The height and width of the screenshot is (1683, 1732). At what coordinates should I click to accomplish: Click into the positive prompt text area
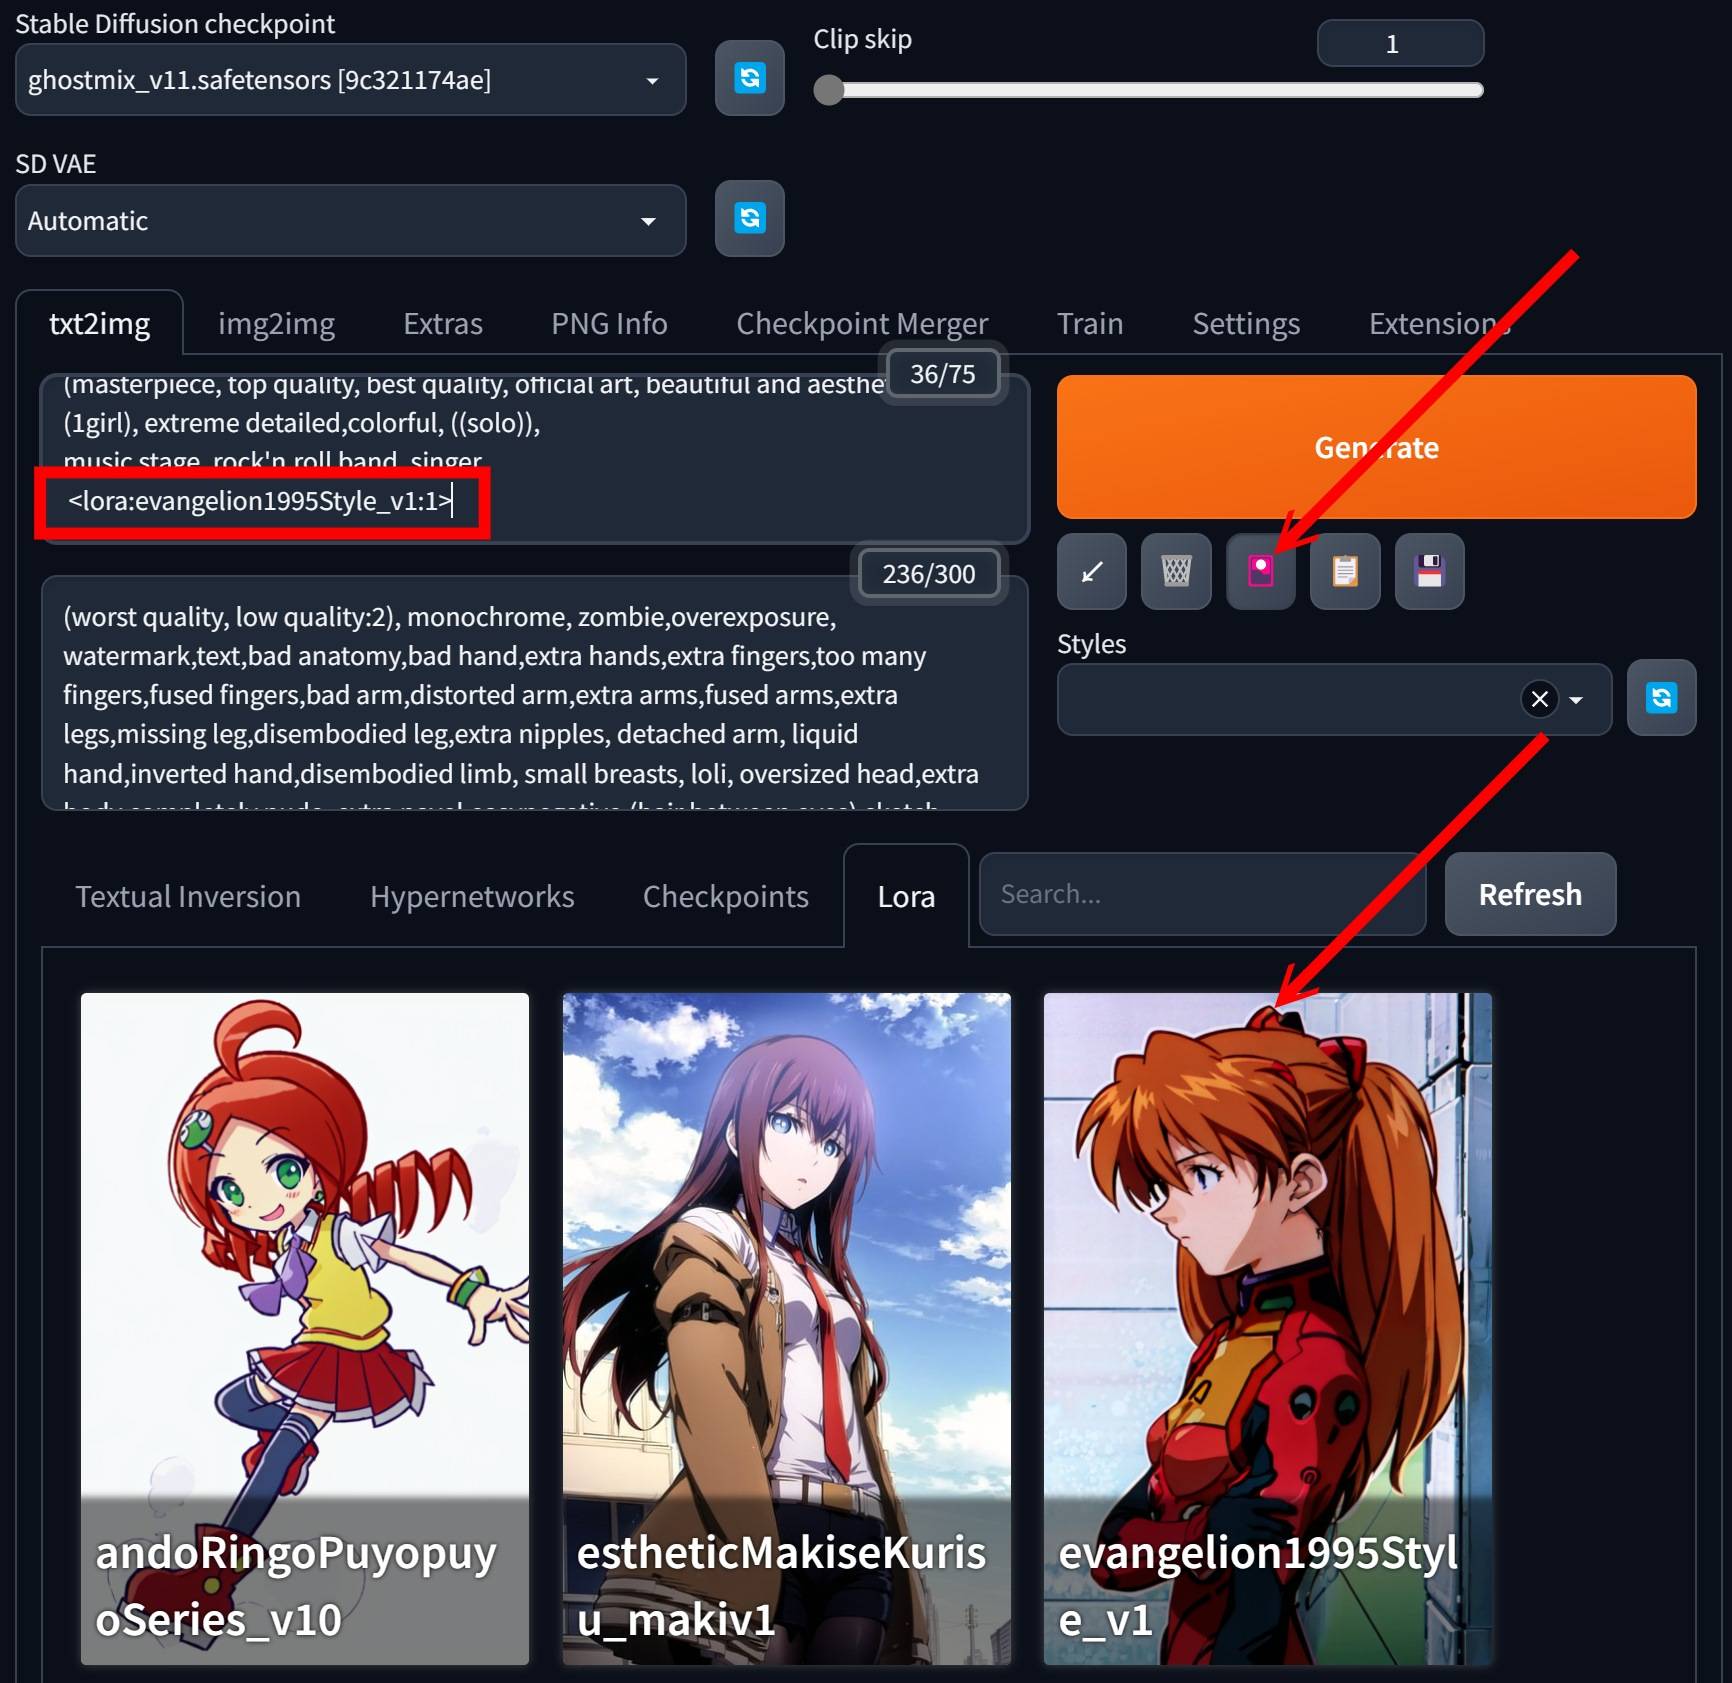coord(535,459)
